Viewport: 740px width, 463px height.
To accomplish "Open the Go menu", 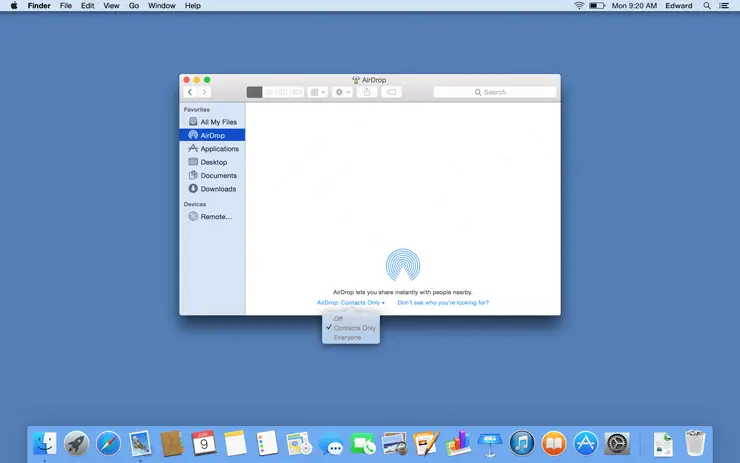I will 134,6.
